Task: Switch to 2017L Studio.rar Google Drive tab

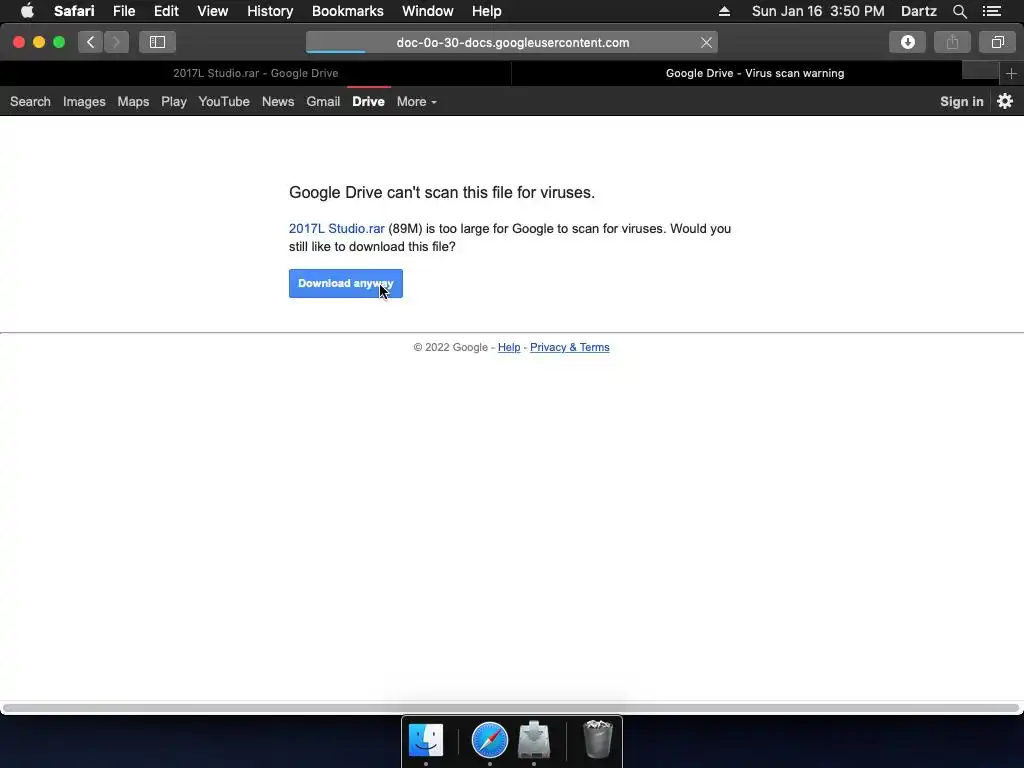Action: tap(255, 73)
